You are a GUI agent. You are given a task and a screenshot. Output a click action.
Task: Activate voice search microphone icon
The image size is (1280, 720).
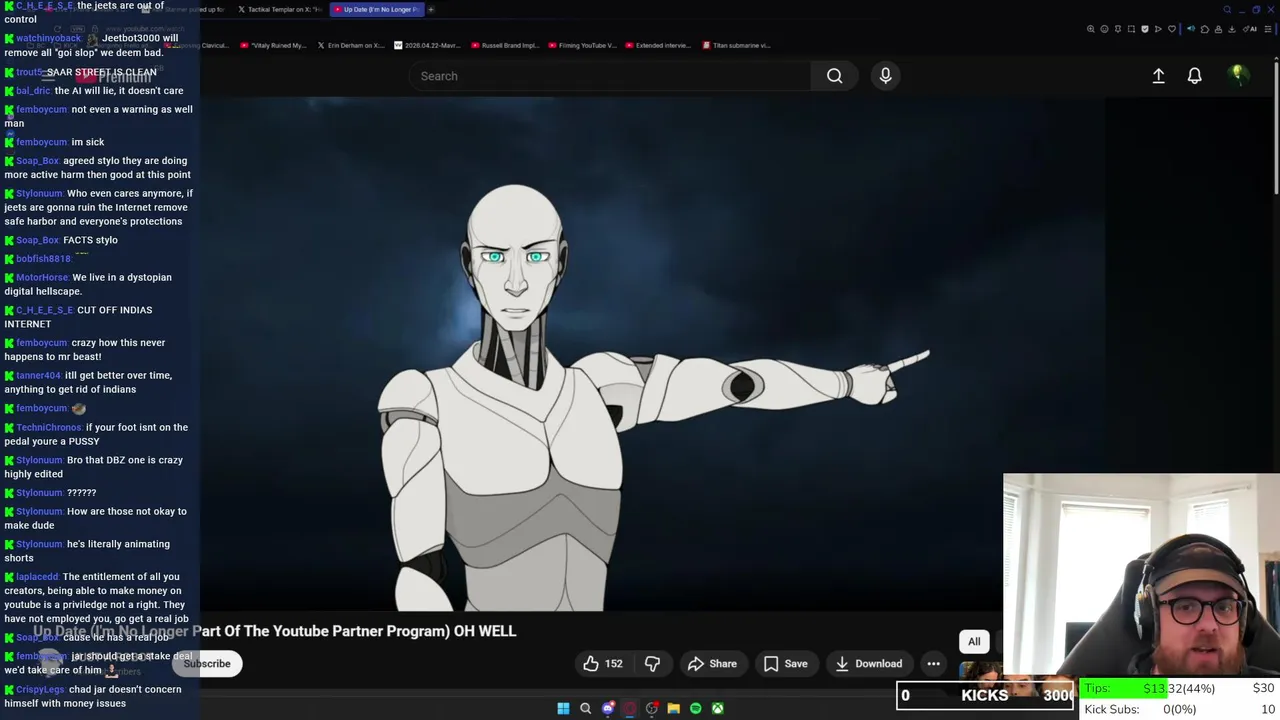click(x=885, y=76)
